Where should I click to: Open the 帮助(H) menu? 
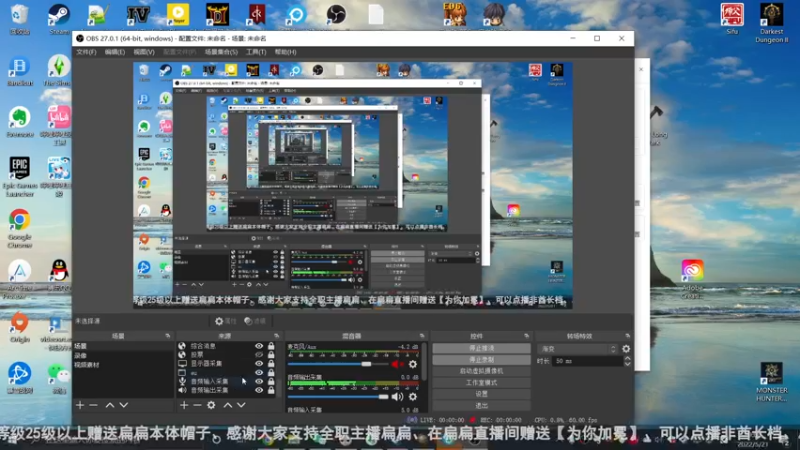[286, 52]
